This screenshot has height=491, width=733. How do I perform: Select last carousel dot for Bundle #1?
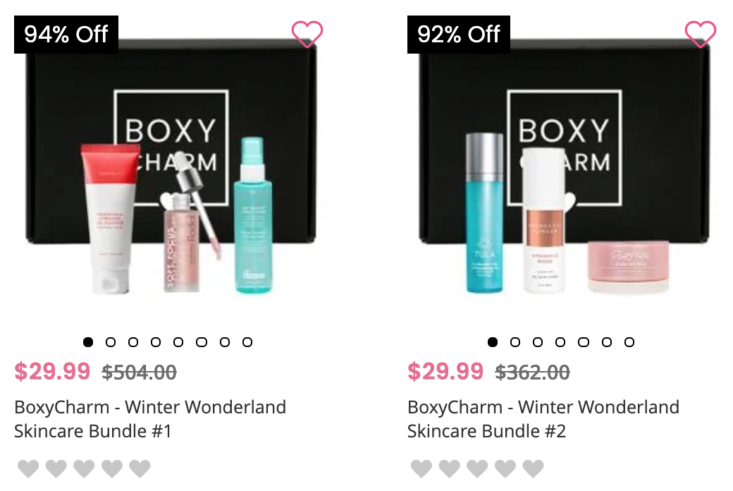click(247, 342)
